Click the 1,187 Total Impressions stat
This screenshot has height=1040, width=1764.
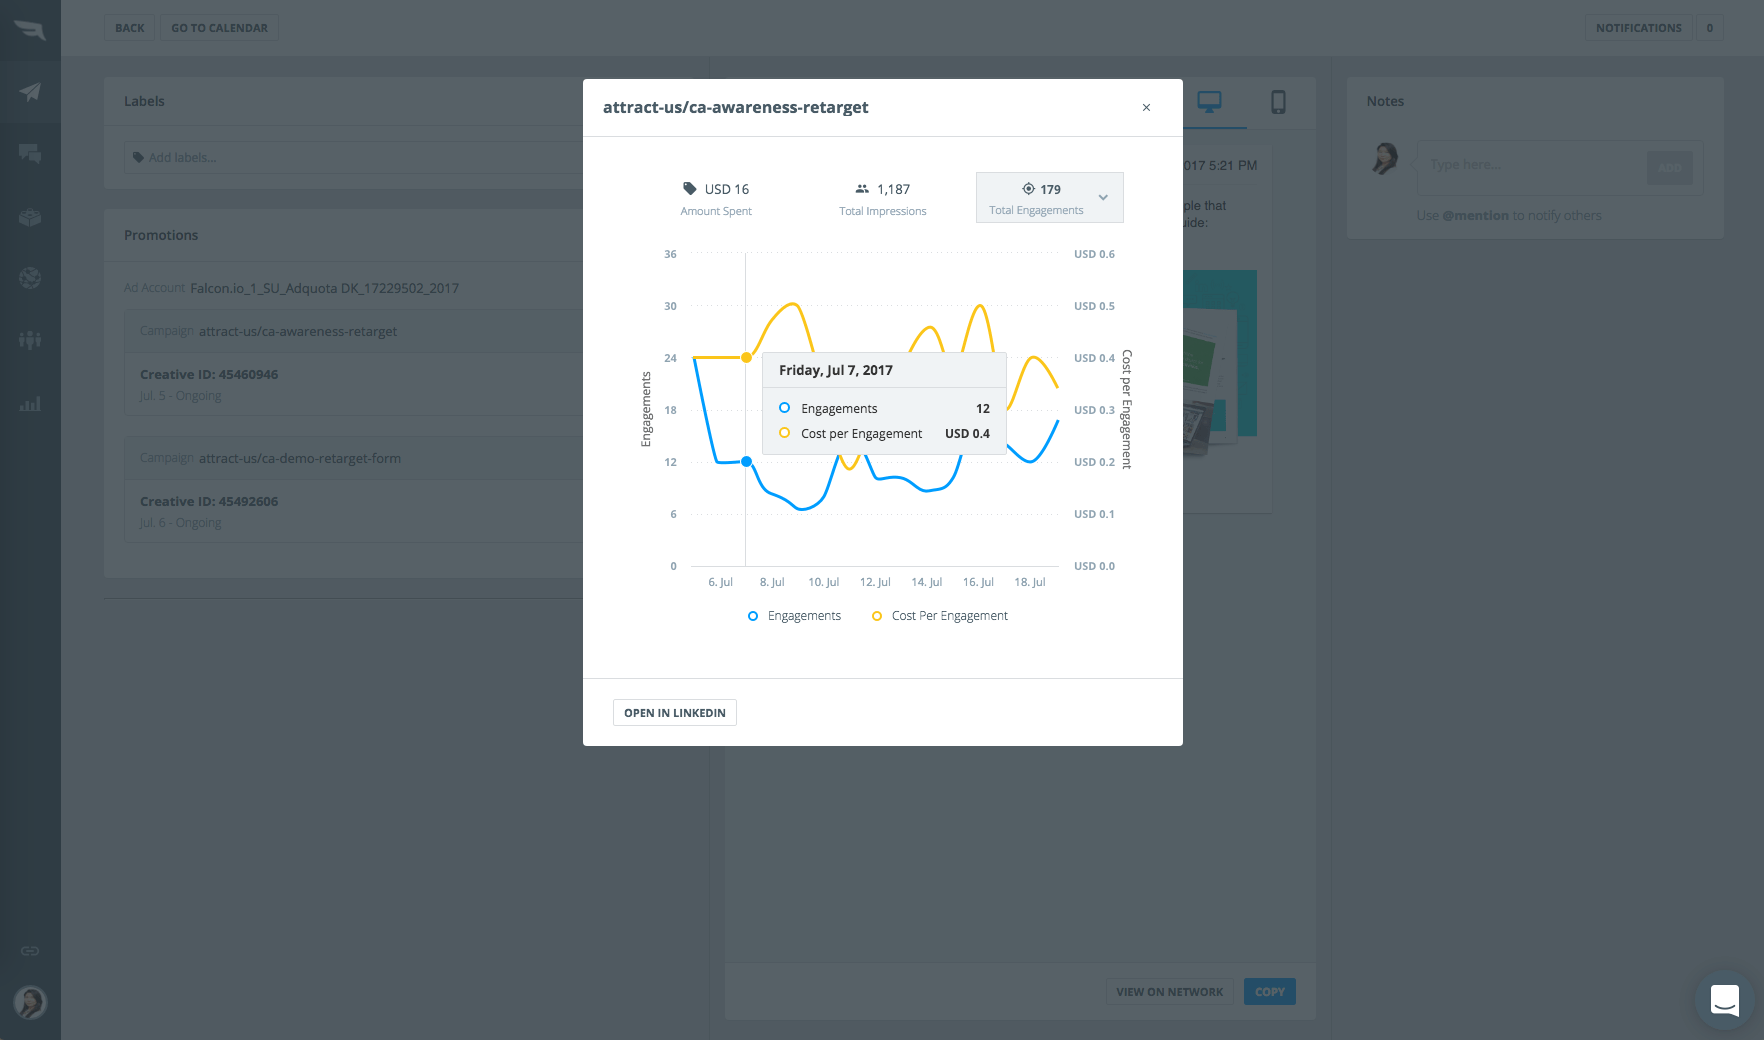pos(883,198)
